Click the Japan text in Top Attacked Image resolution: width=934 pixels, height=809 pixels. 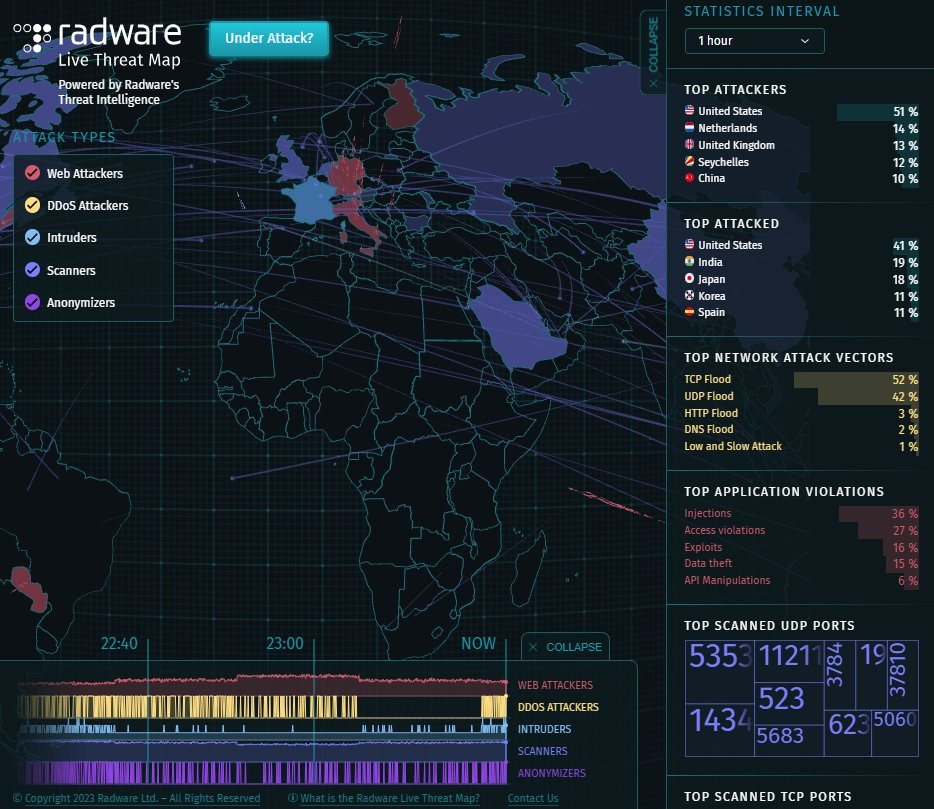tap(711, 279)
